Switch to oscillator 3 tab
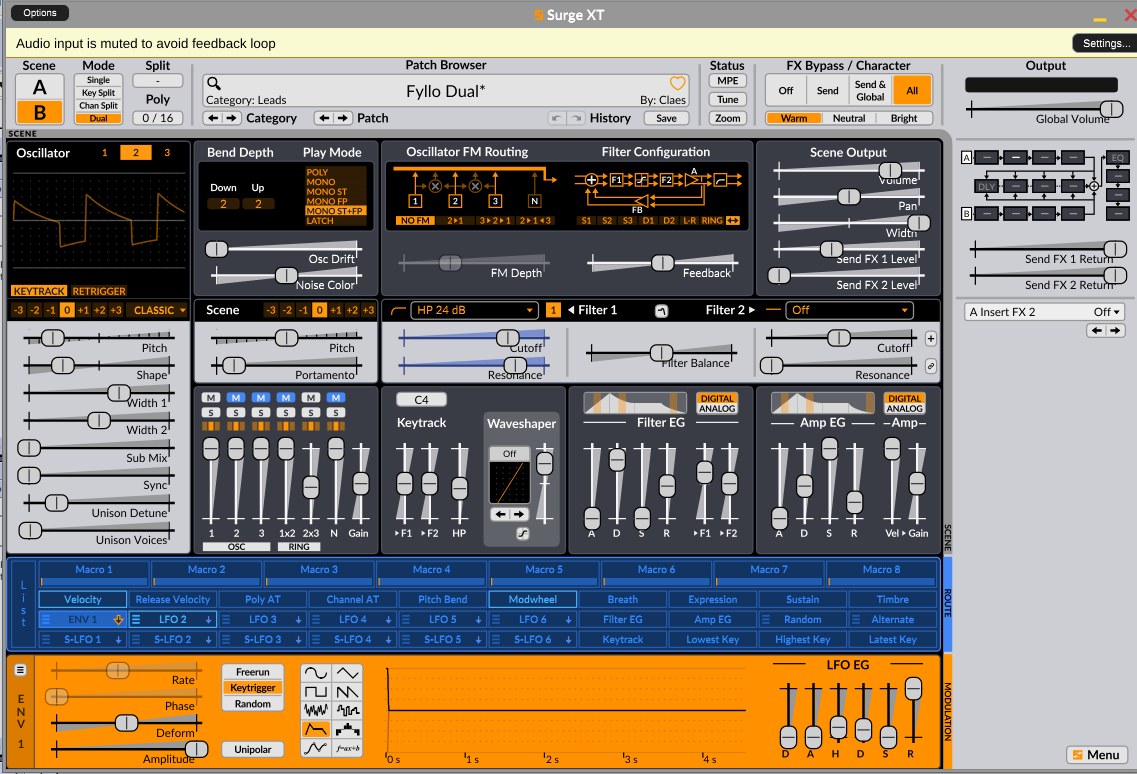Image resolution: width=1137 pixels, height=774 pixels. point(167,152)
